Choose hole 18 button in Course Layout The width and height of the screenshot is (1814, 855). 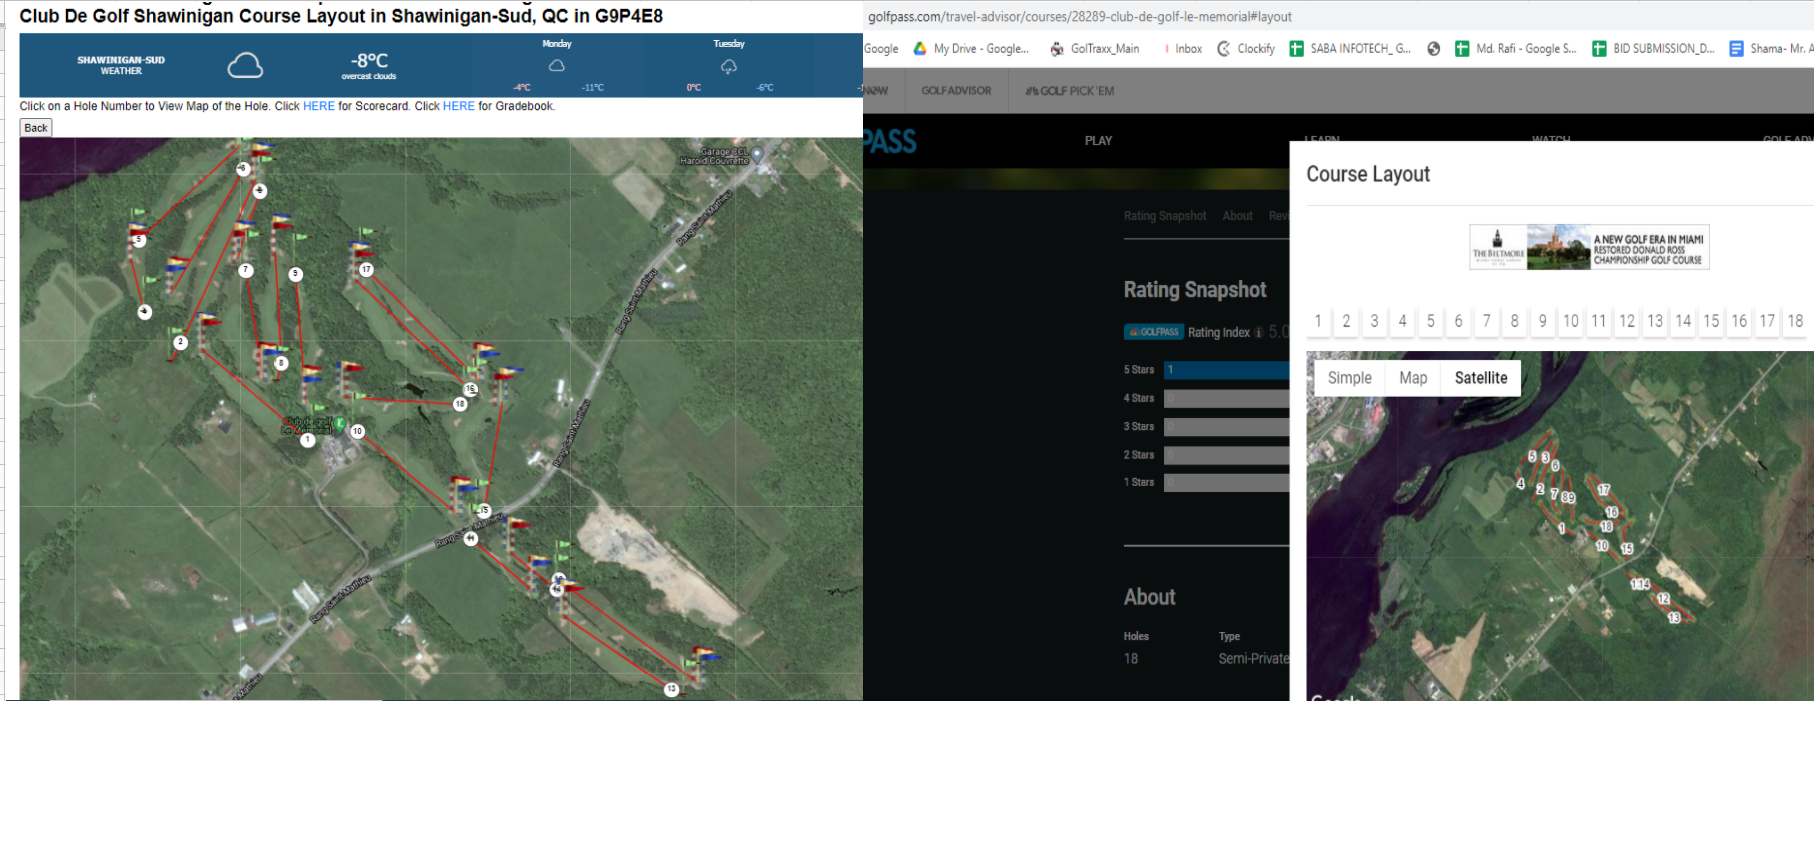(x=1795, y=321)
